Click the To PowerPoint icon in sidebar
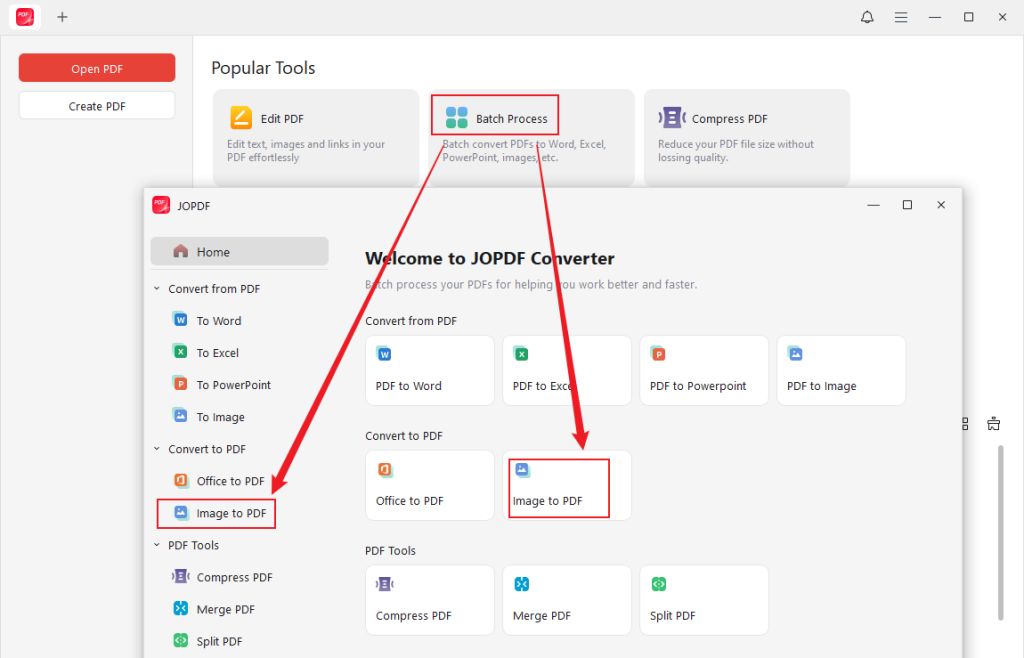This screenshot has width=1024, height=658. point(181,384)
